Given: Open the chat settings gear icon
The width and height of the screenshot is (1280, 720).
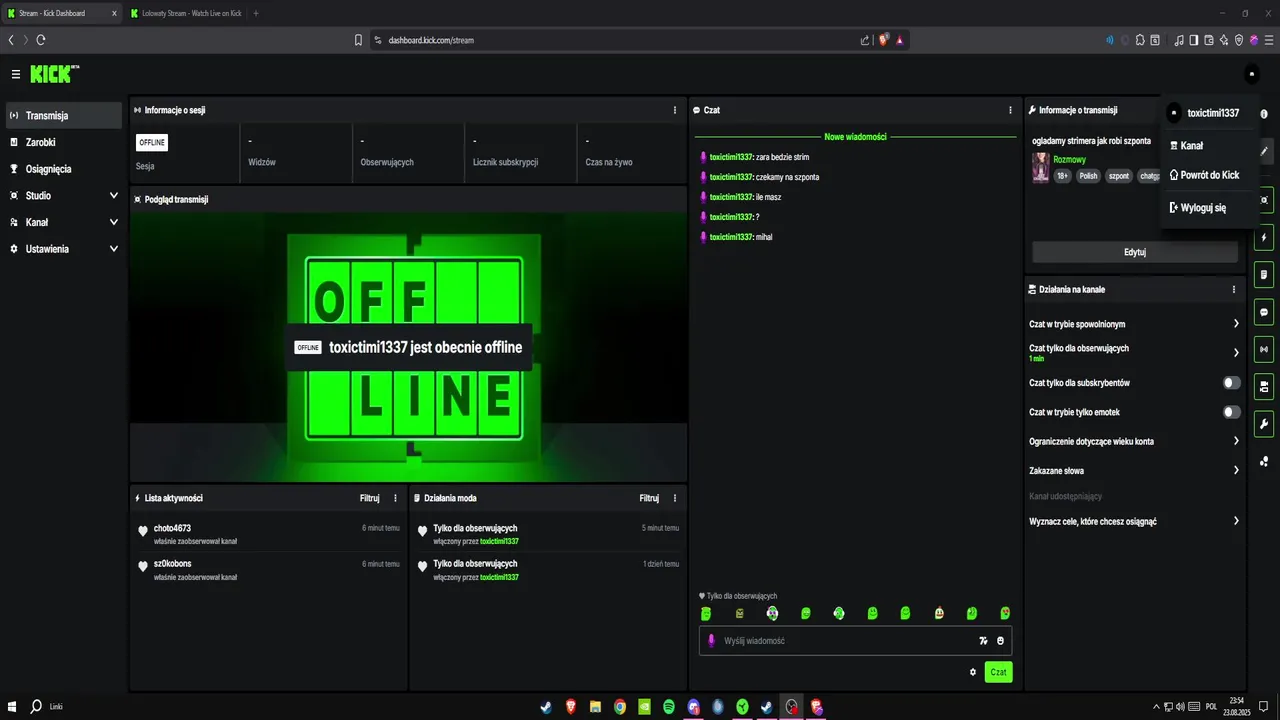Looking at the screenshot, I should pyautogui.click(x=973, y=672).
